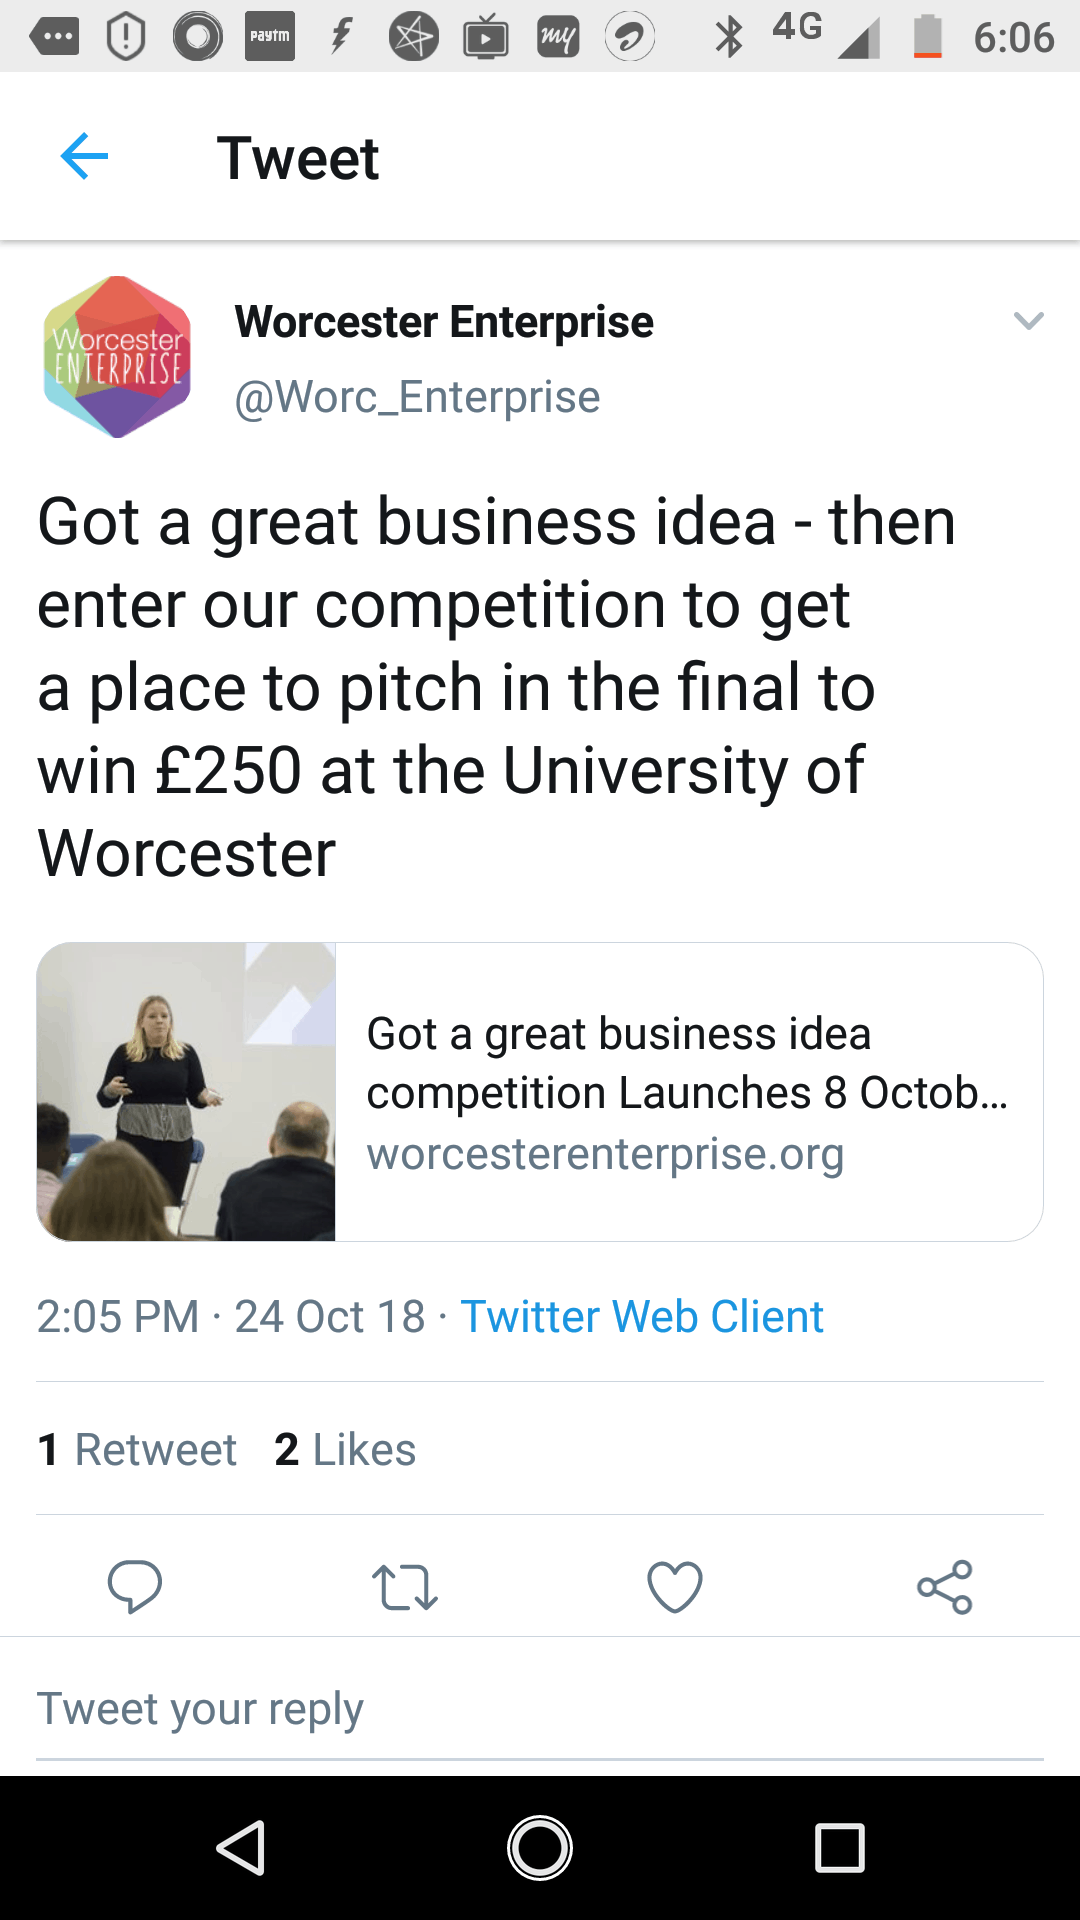Tap the Paytm notification icon
This screenshot has height=1920, width=1080.
point(269,36)
